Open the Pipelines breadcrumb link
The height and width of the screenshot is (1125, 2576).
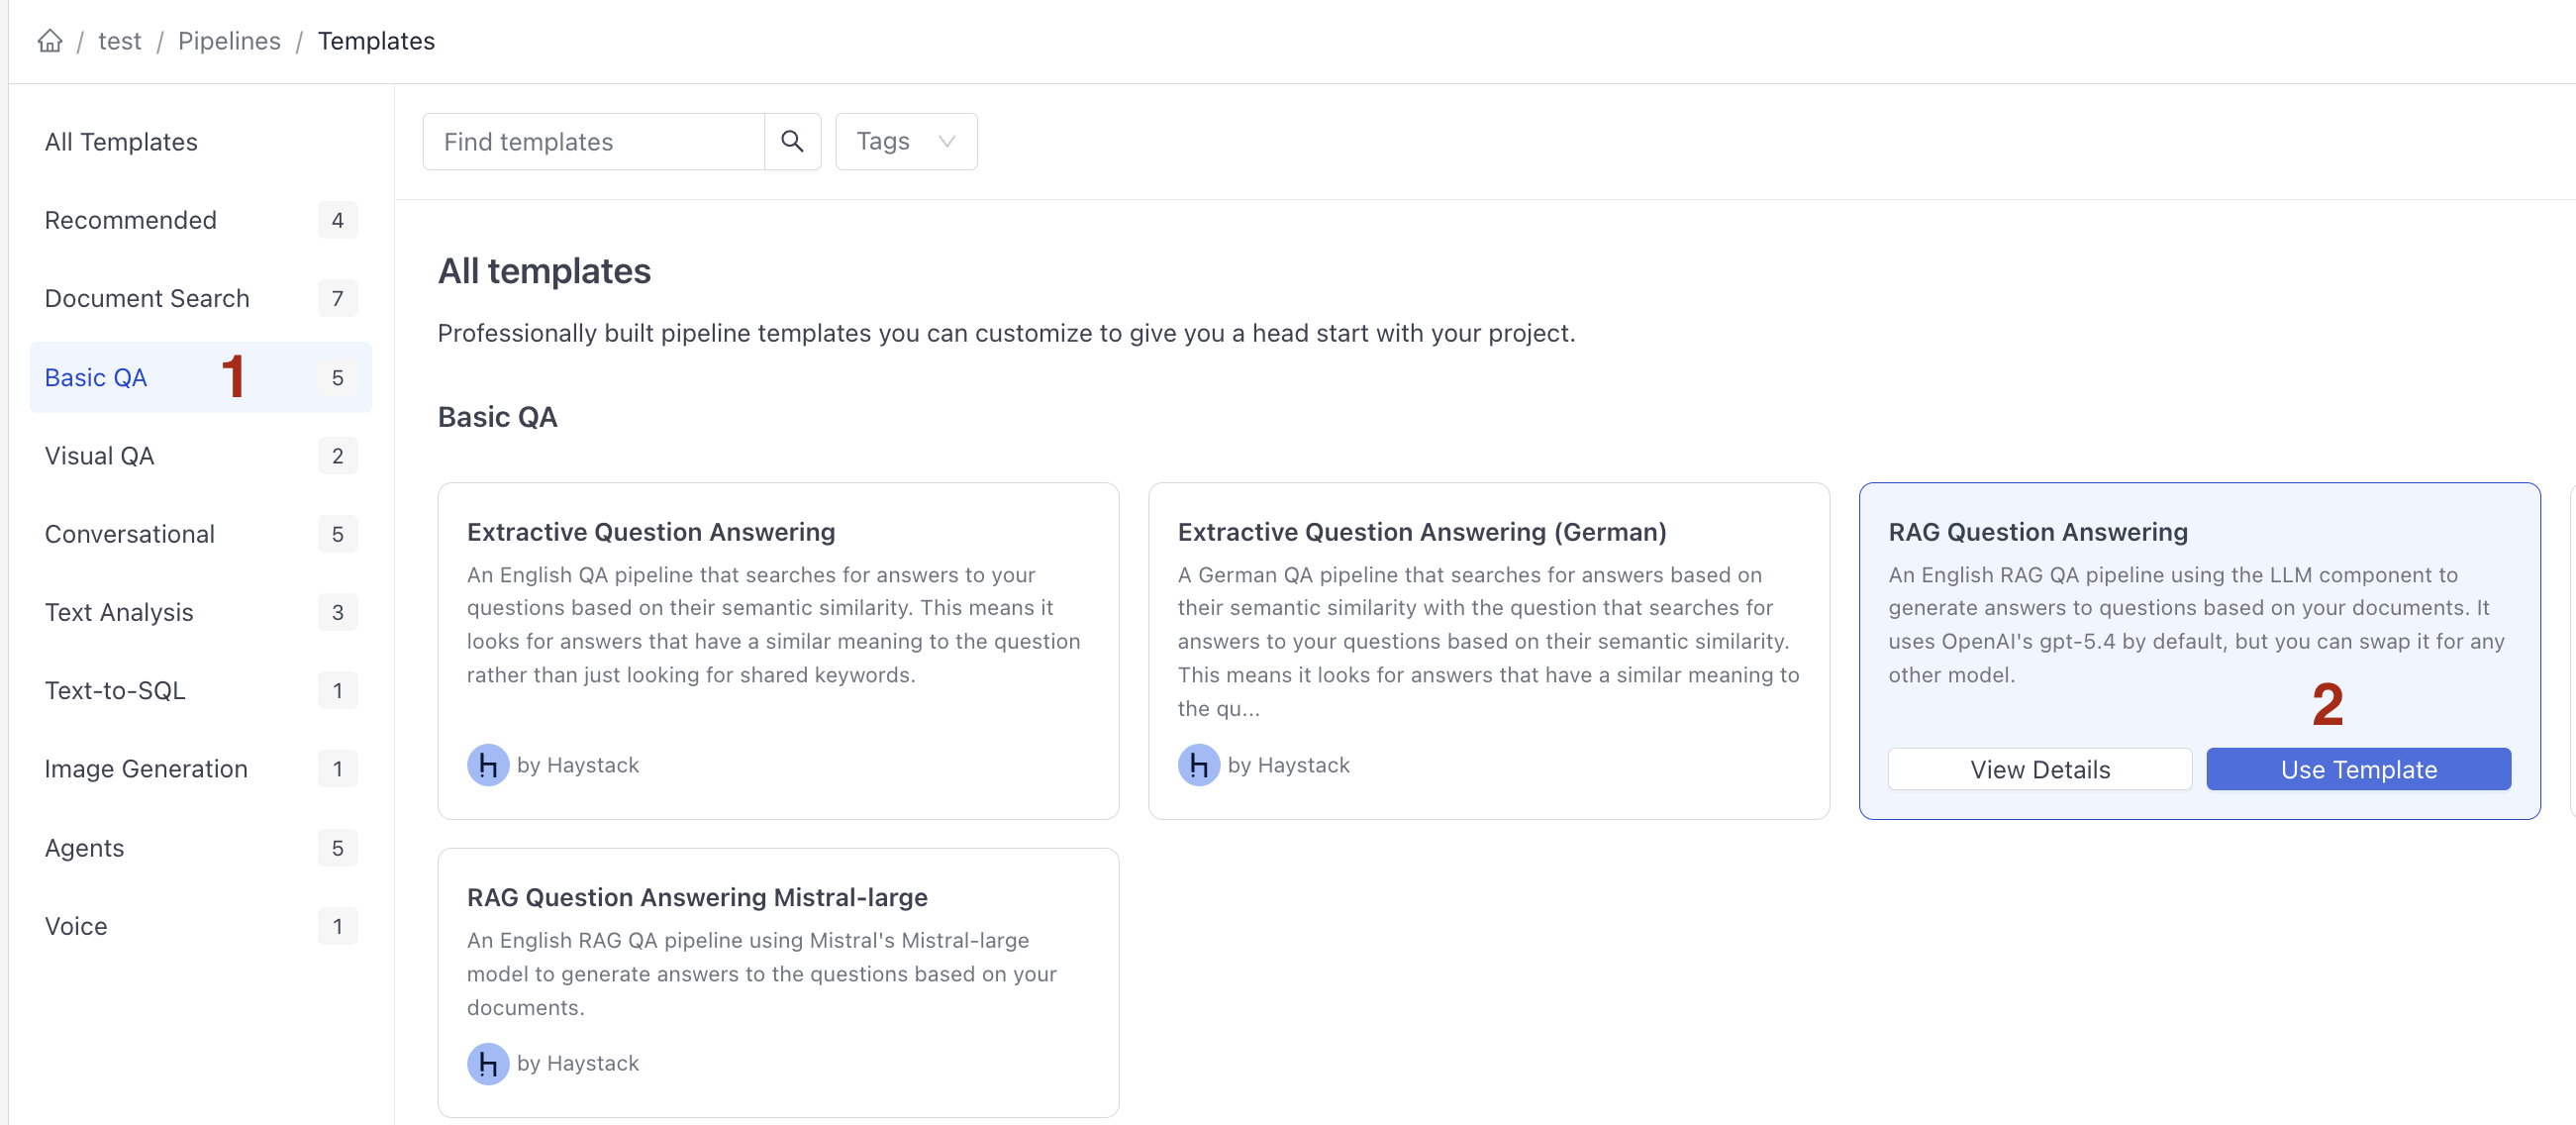229,41
